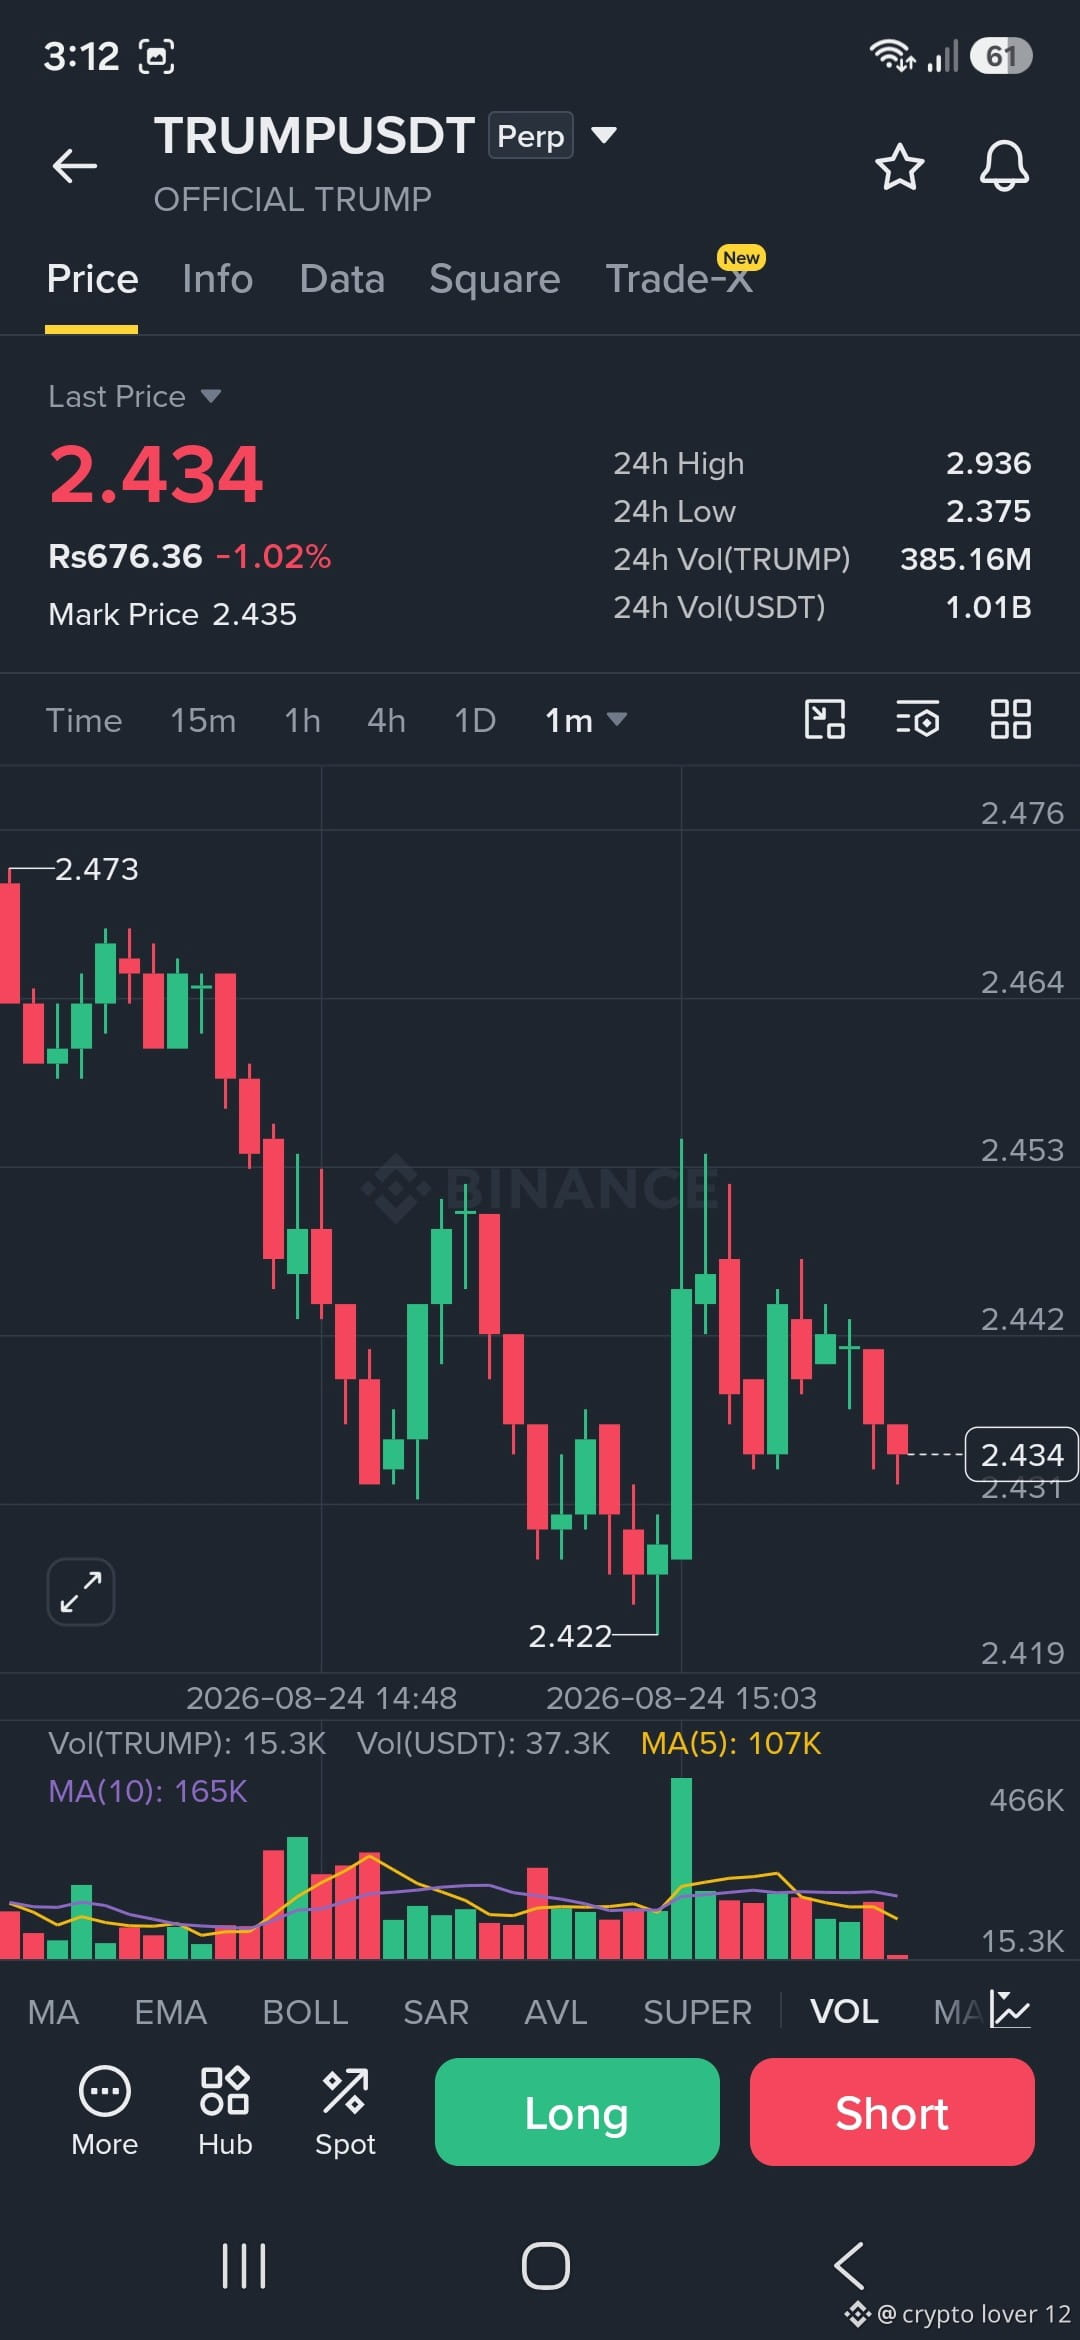Image resolution: width=1080 pixels, height=2340 pixels.
Task: Tap the current price 2.434 axis label
Action: pos(1021,1454)
